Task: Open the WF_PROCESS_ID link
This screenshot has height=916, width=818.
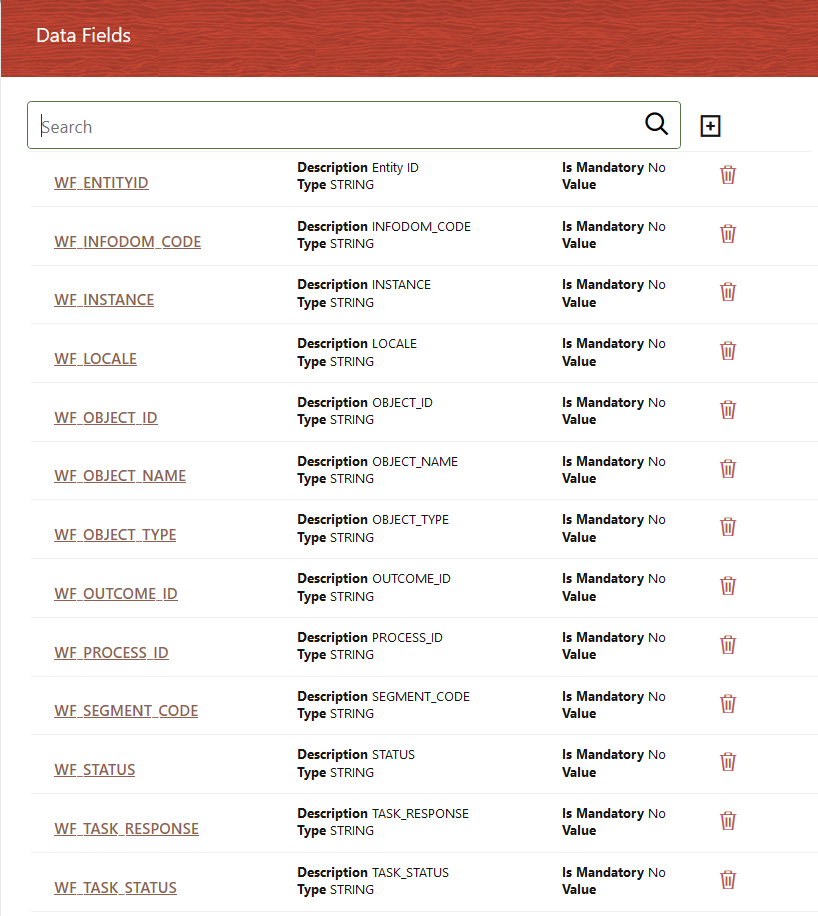Action: tap(111, 653)
